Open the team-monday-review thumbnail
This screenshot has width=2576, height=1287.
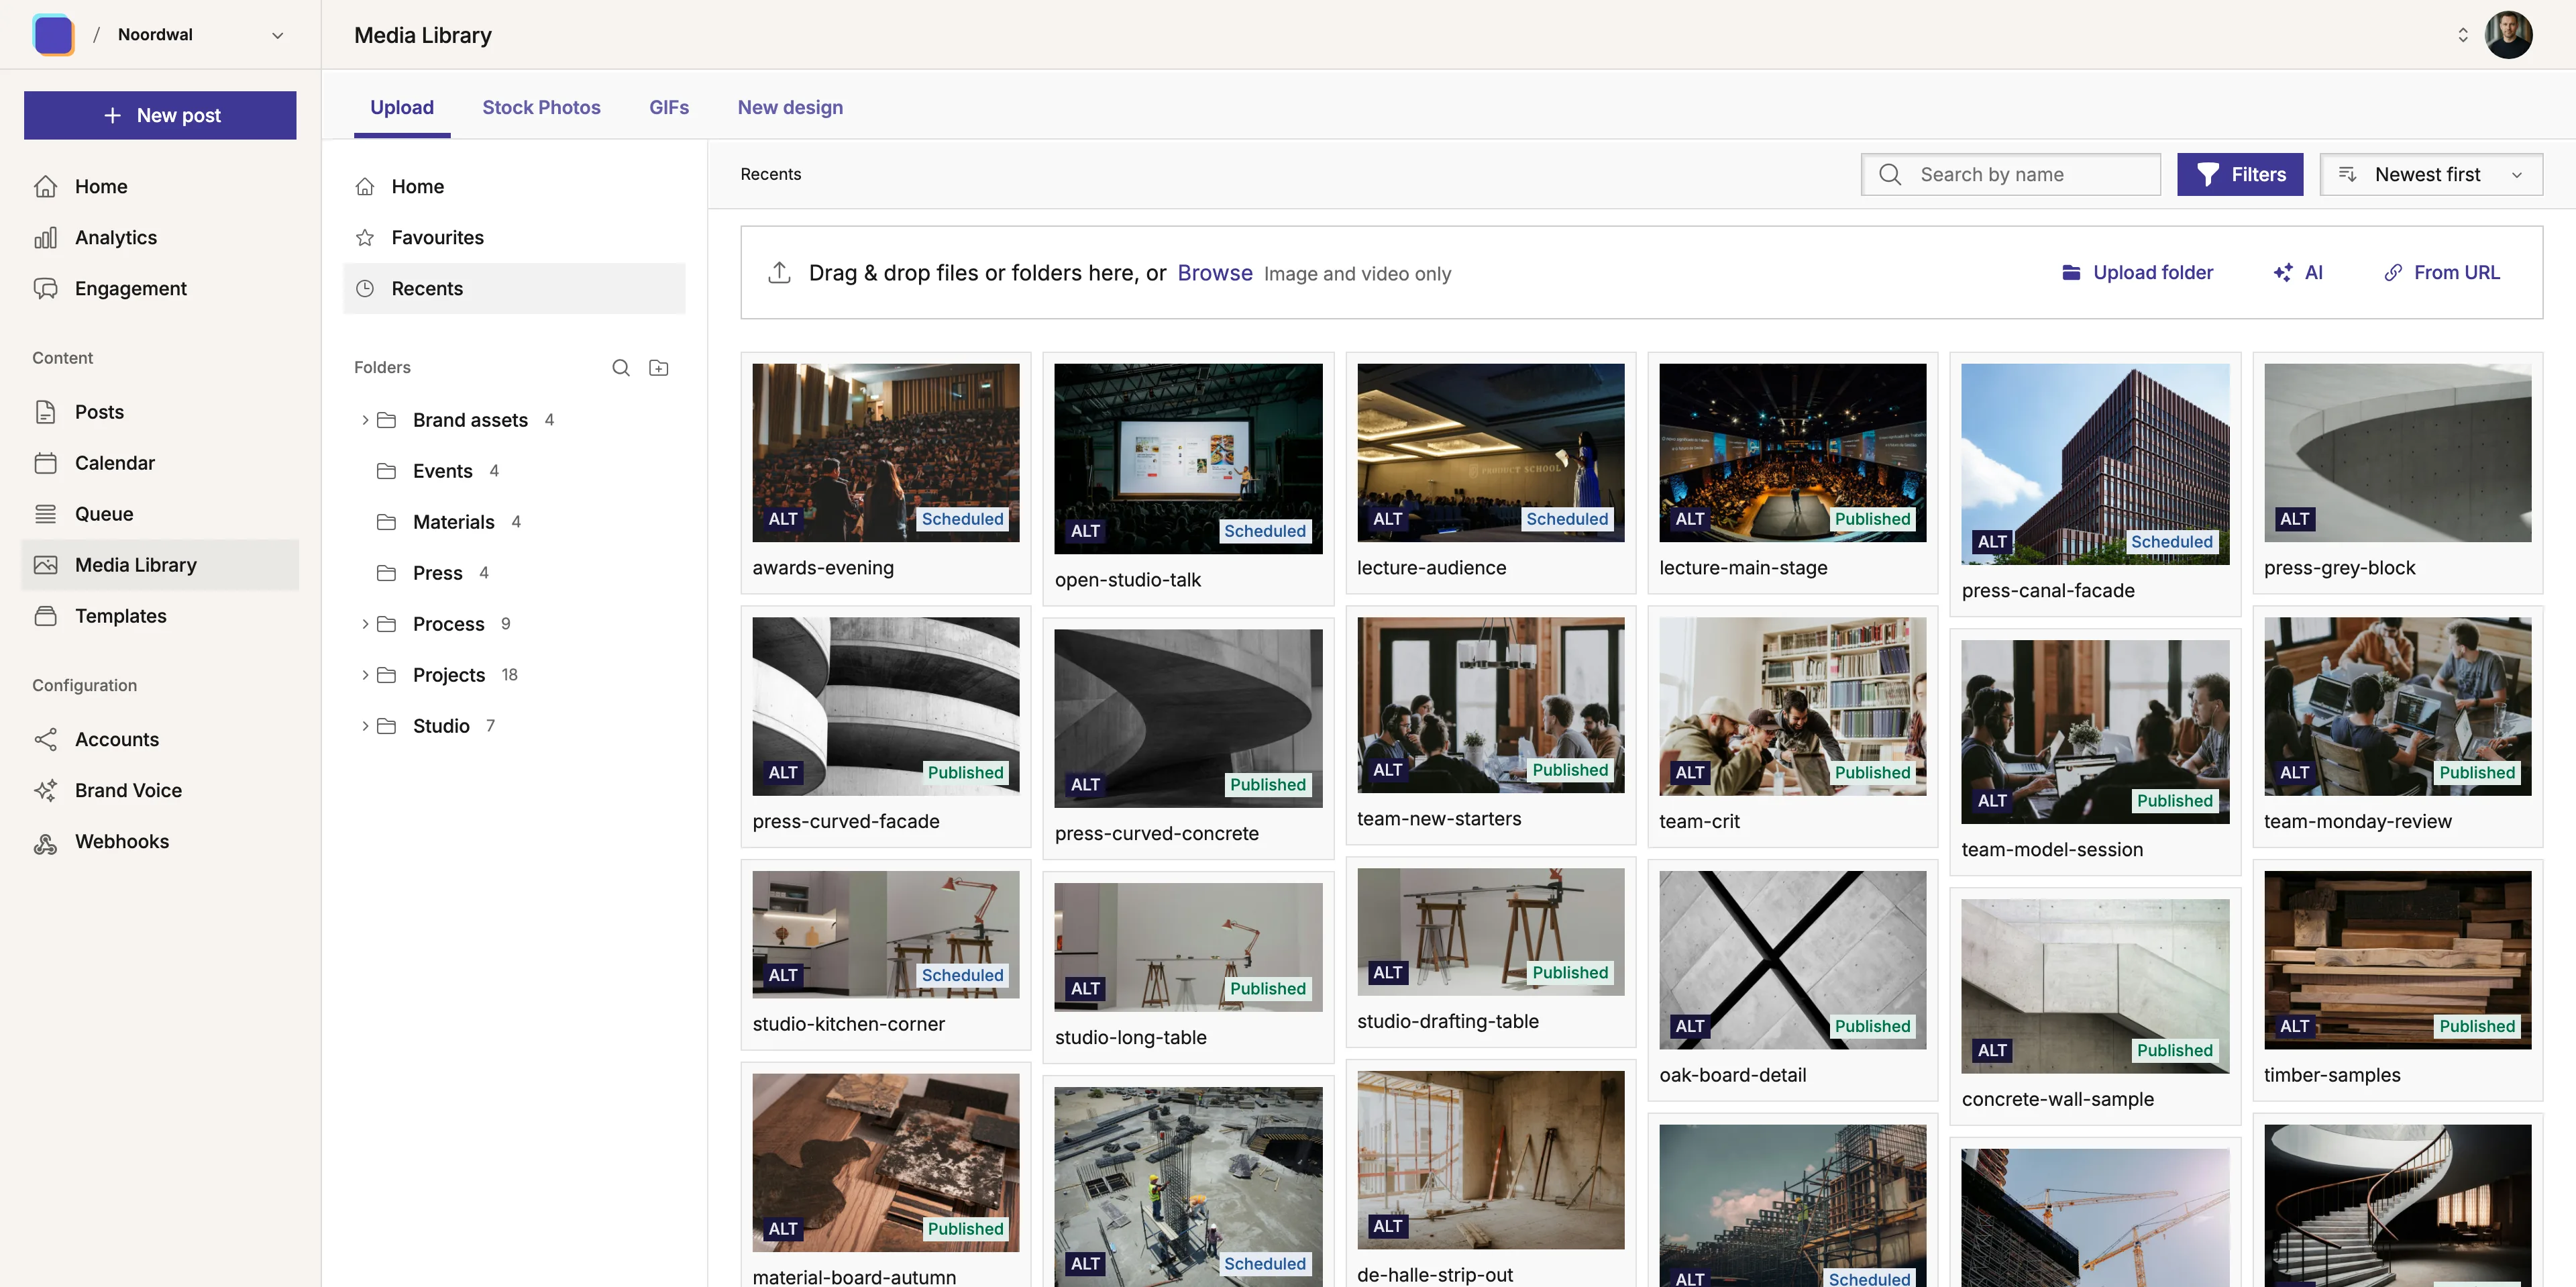2397,706
